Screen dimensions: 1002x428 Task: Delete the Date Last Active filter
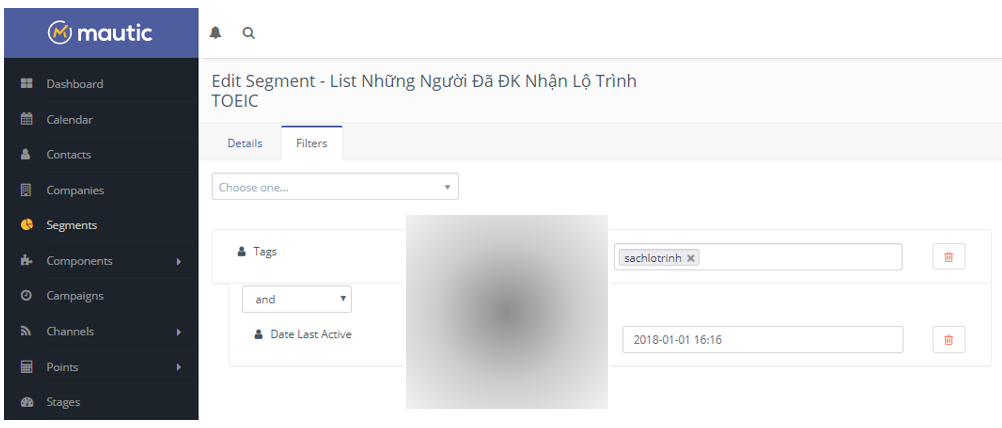pos(948,340)
